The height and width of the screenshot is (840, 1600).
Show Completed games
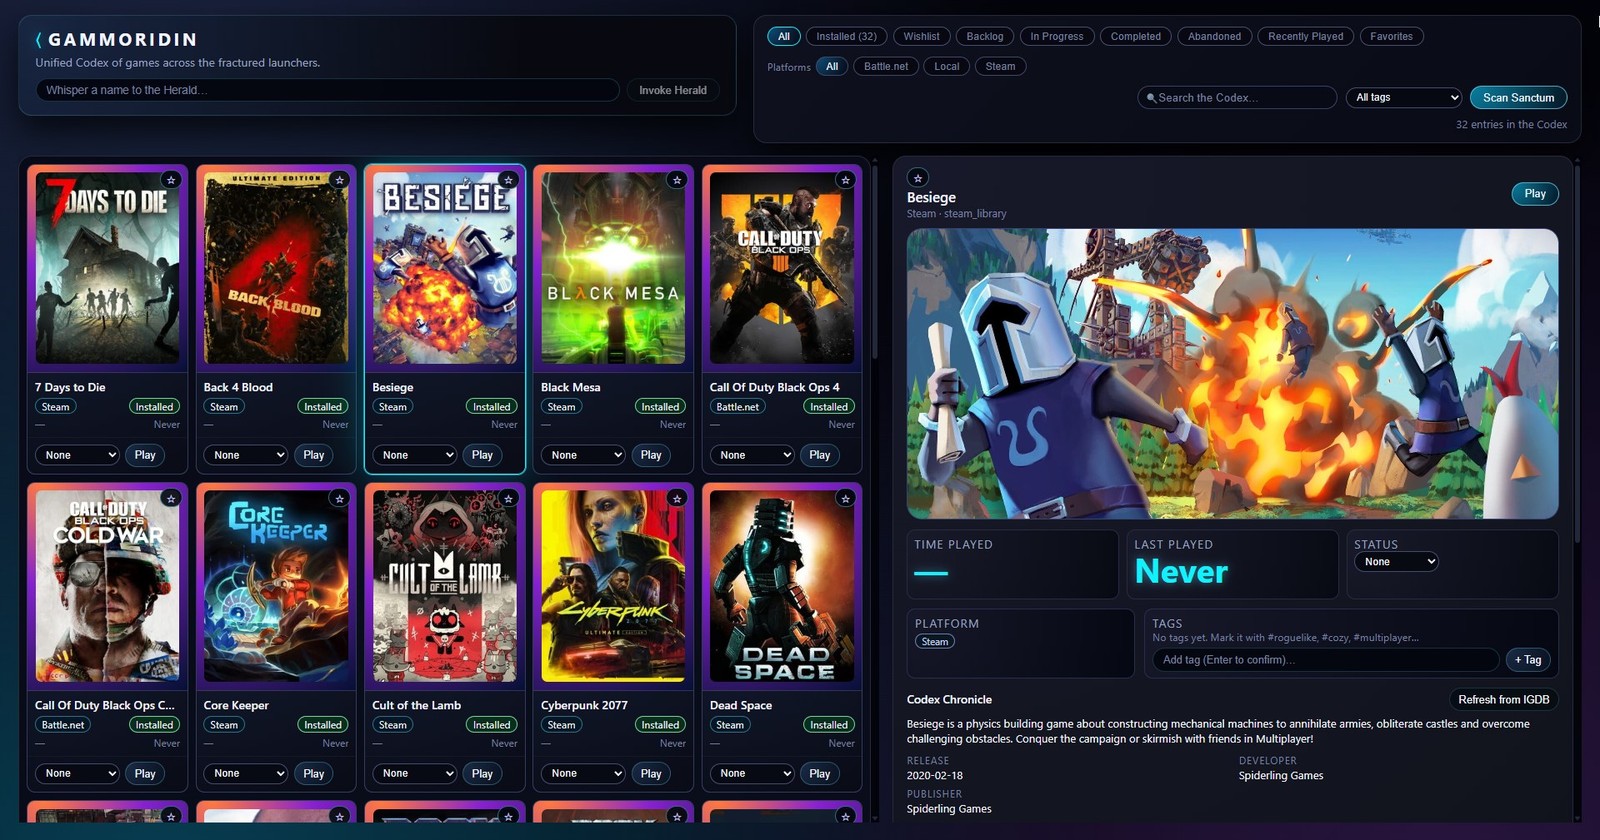point(1136,36)
